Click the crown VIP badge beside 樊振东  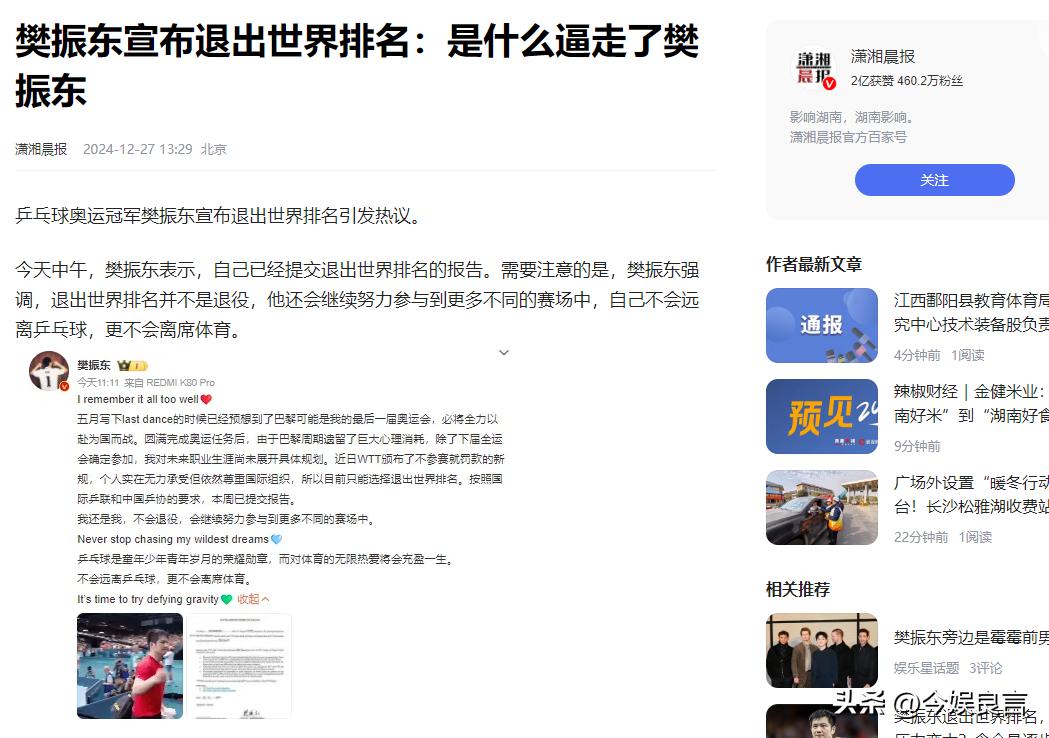[132, 365]
